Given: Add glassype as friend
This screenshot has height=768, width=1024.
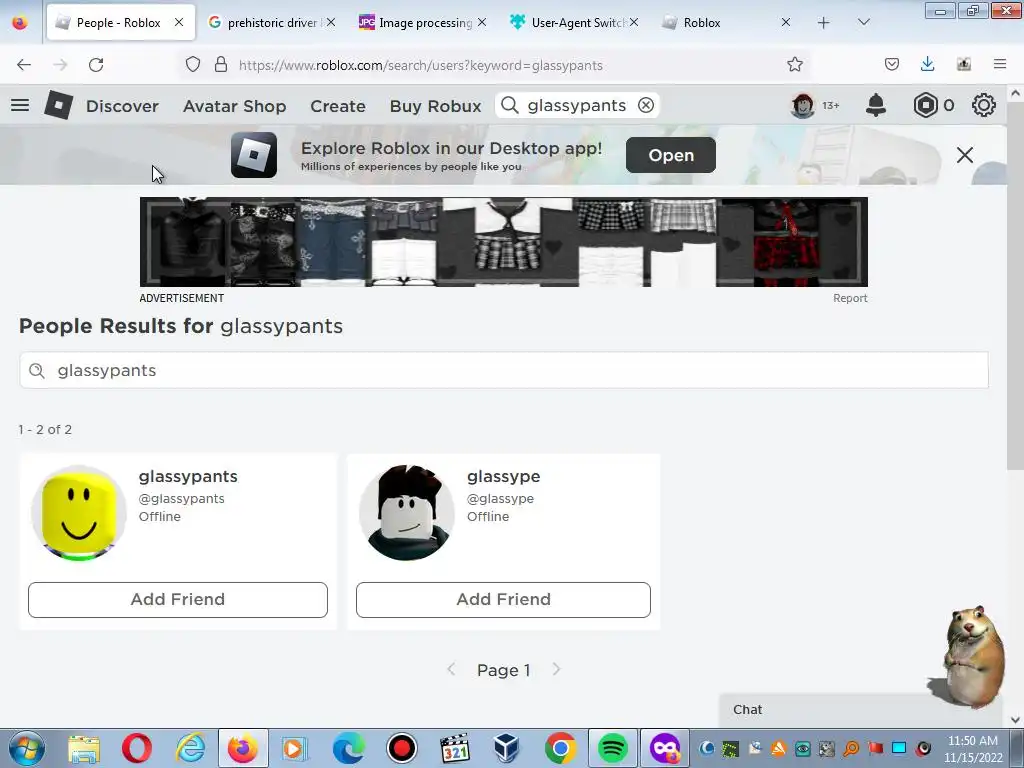Looking at the screenshot, I should tap(503, 600).
